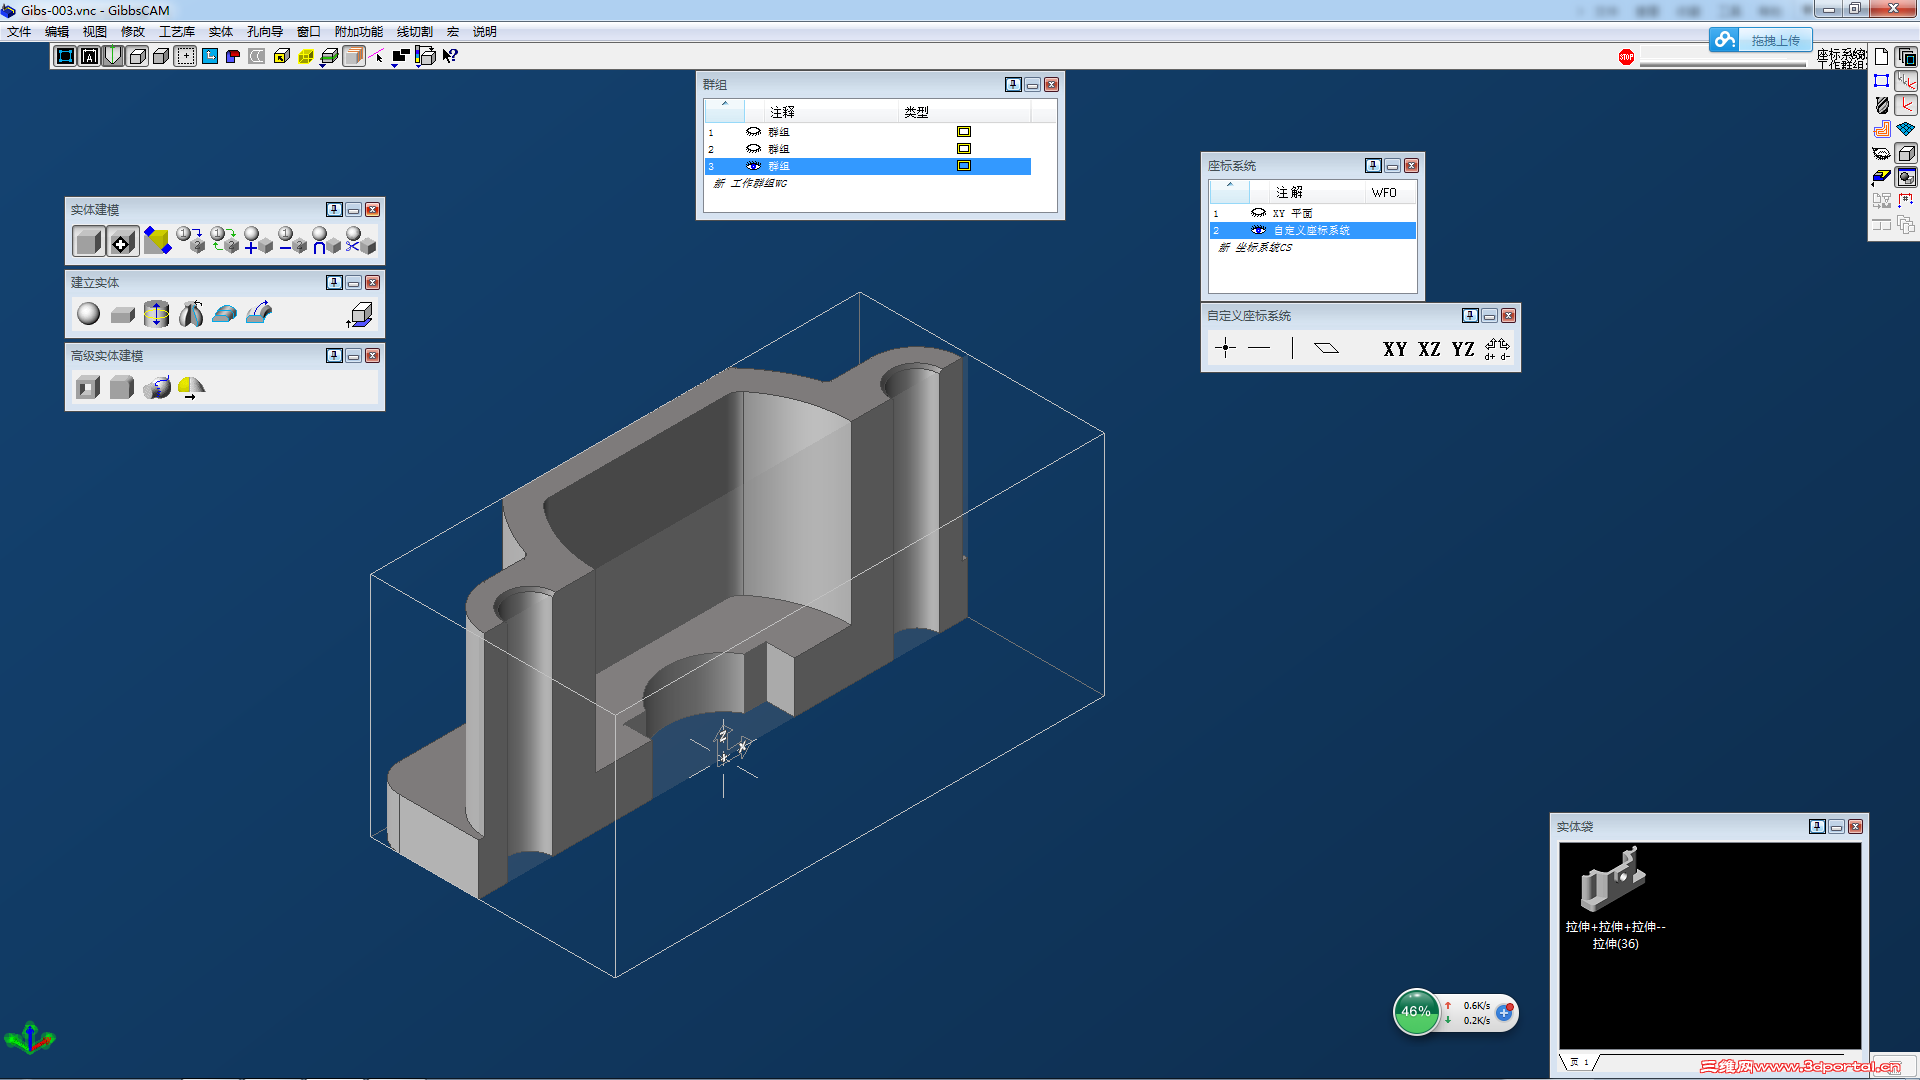This screenshot has height=1080, width=1920.
Task: Click the boolean subtract solids icon
Action: click(x=292, y=241)
